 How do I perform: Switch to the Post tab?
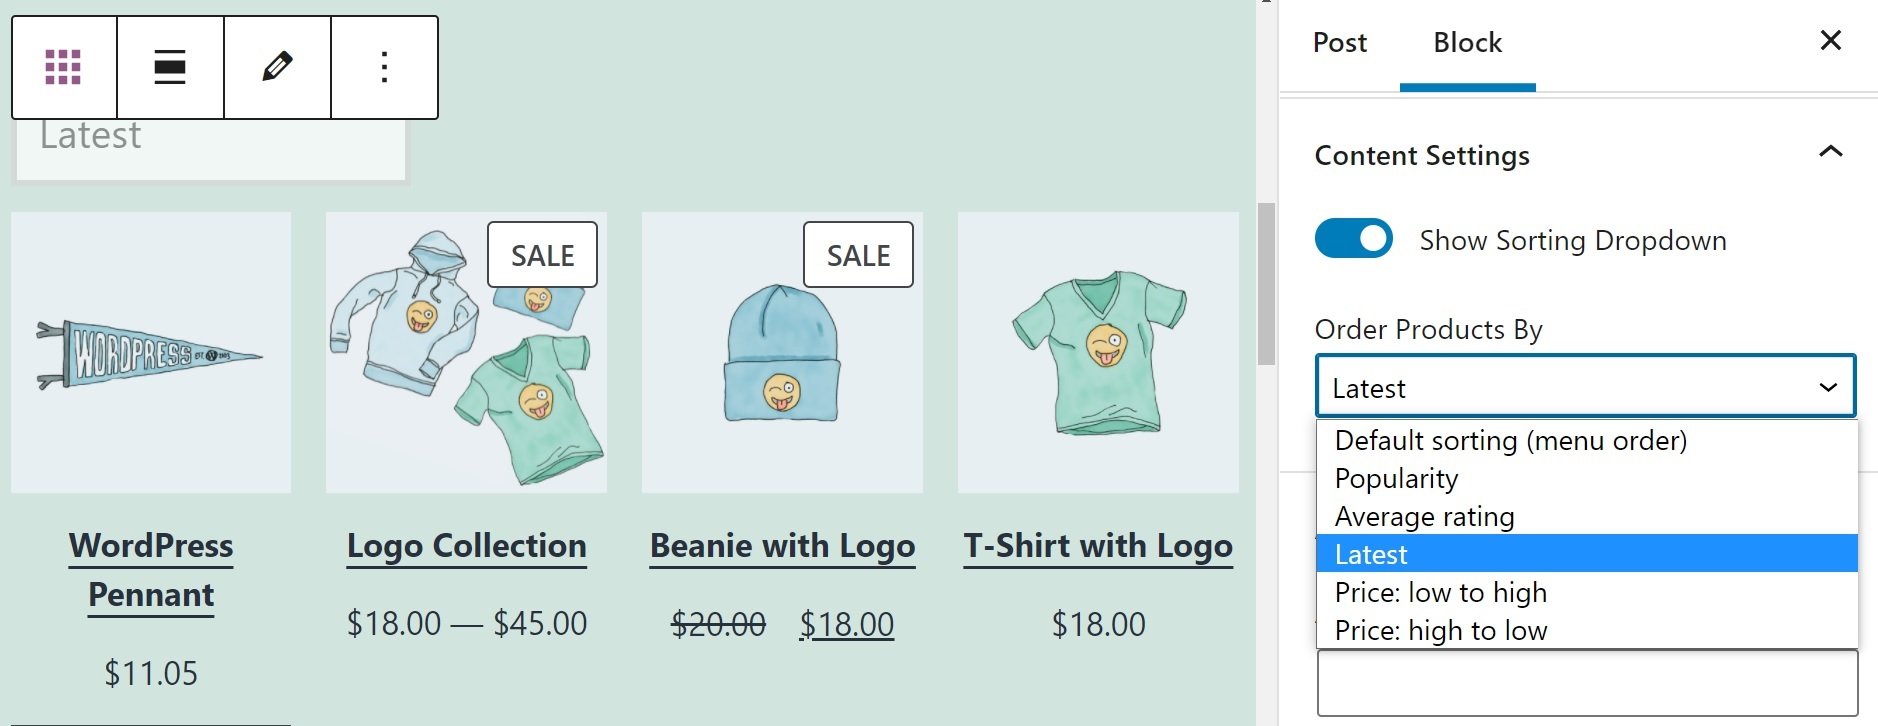(x=1339, y=43)
